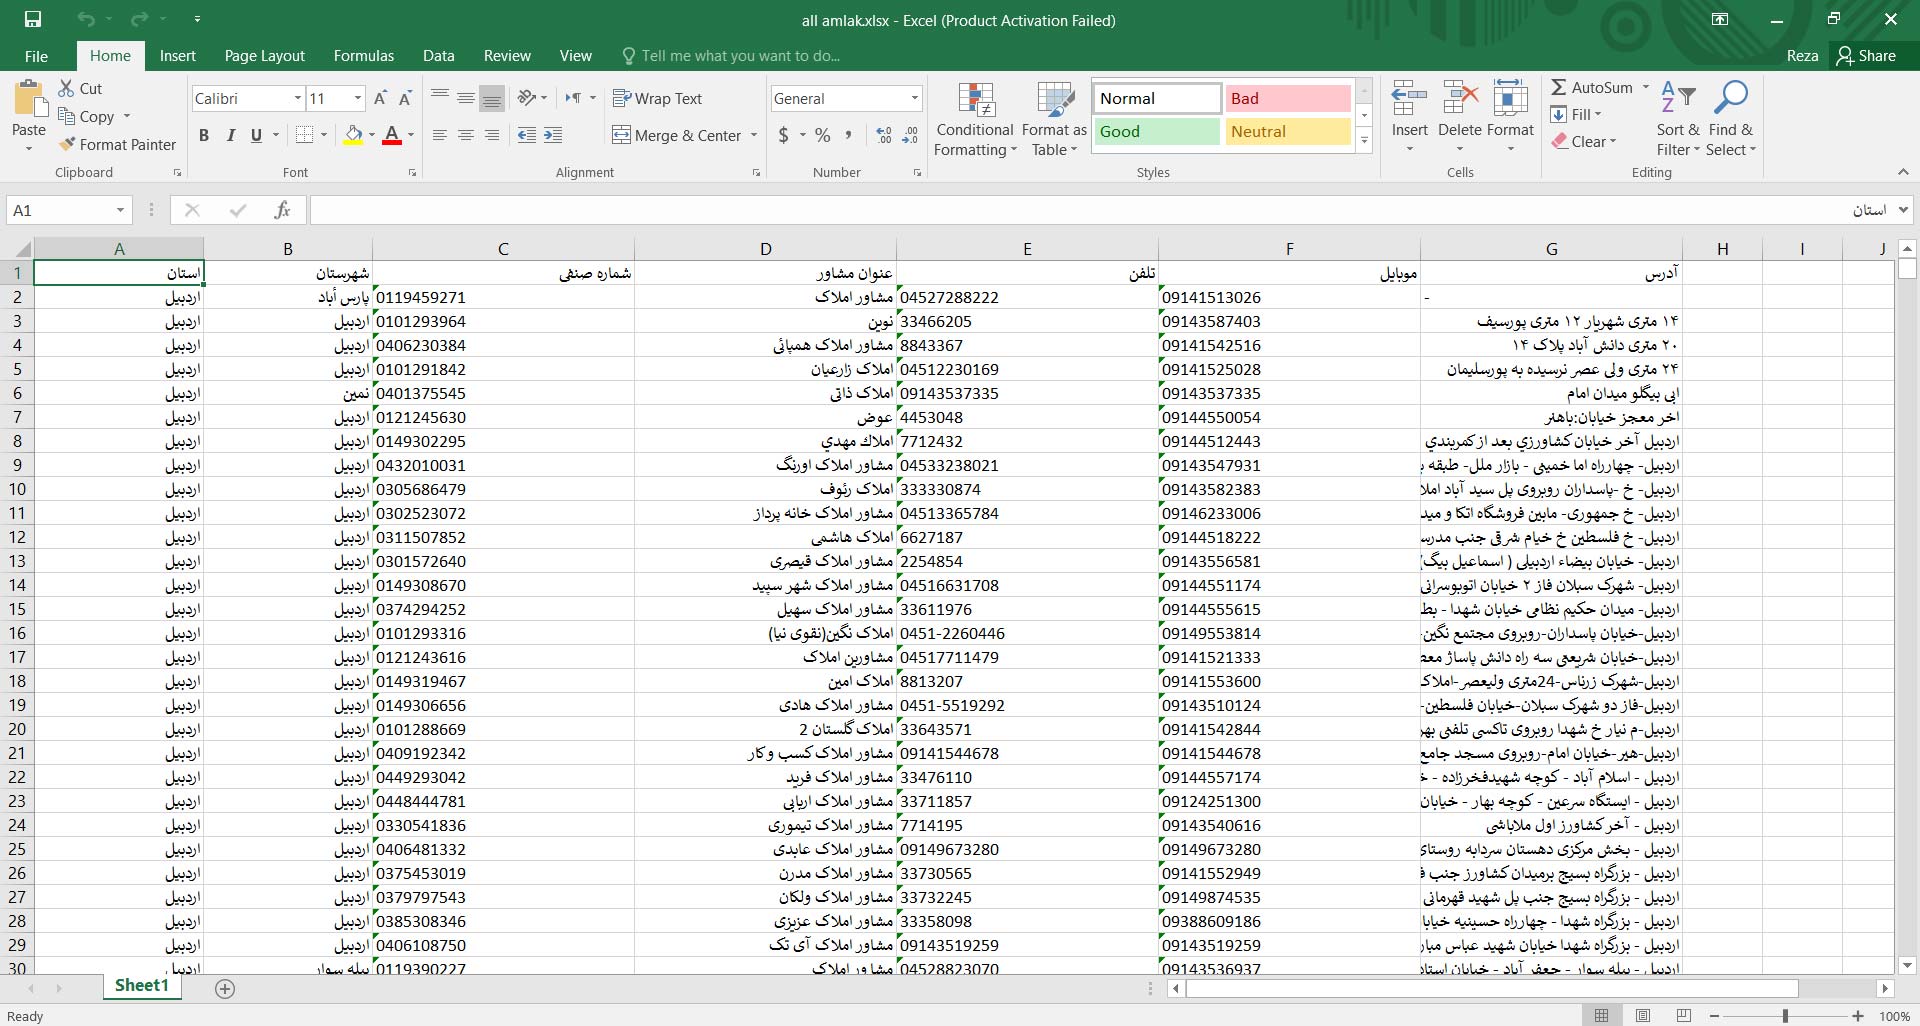Click the zoom slider in status bar

coord(1785,1016)
